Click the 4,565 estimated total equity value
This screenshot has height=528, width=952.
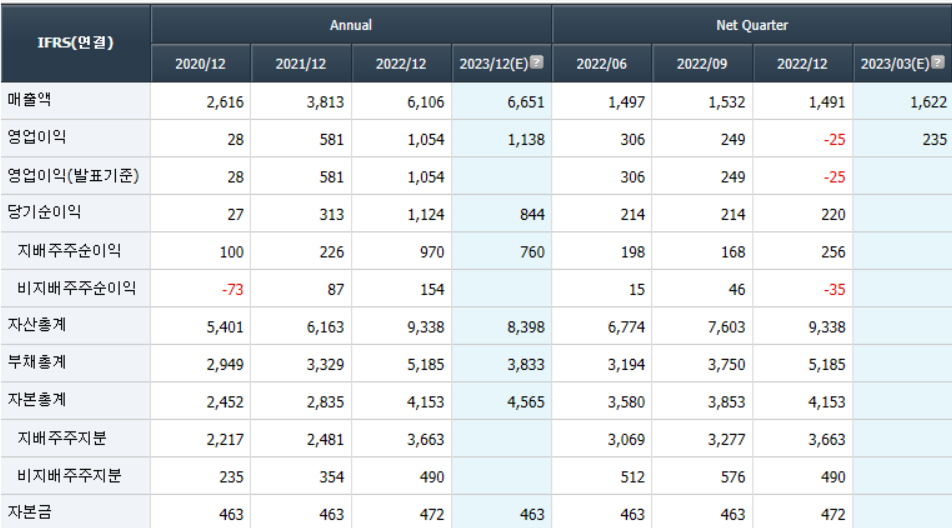coord(526,402)
